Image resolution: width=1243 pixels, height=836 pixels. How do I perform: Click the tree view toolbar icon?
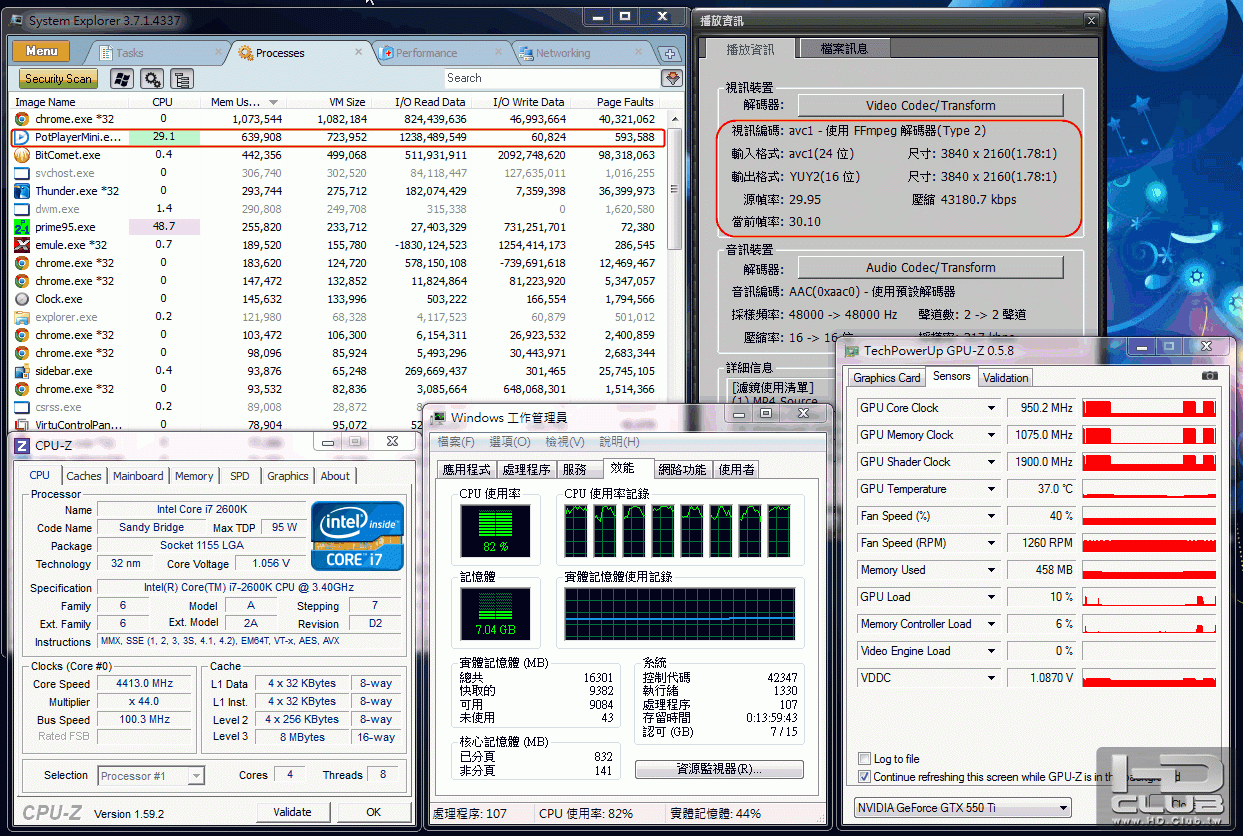tap(182, 79)
